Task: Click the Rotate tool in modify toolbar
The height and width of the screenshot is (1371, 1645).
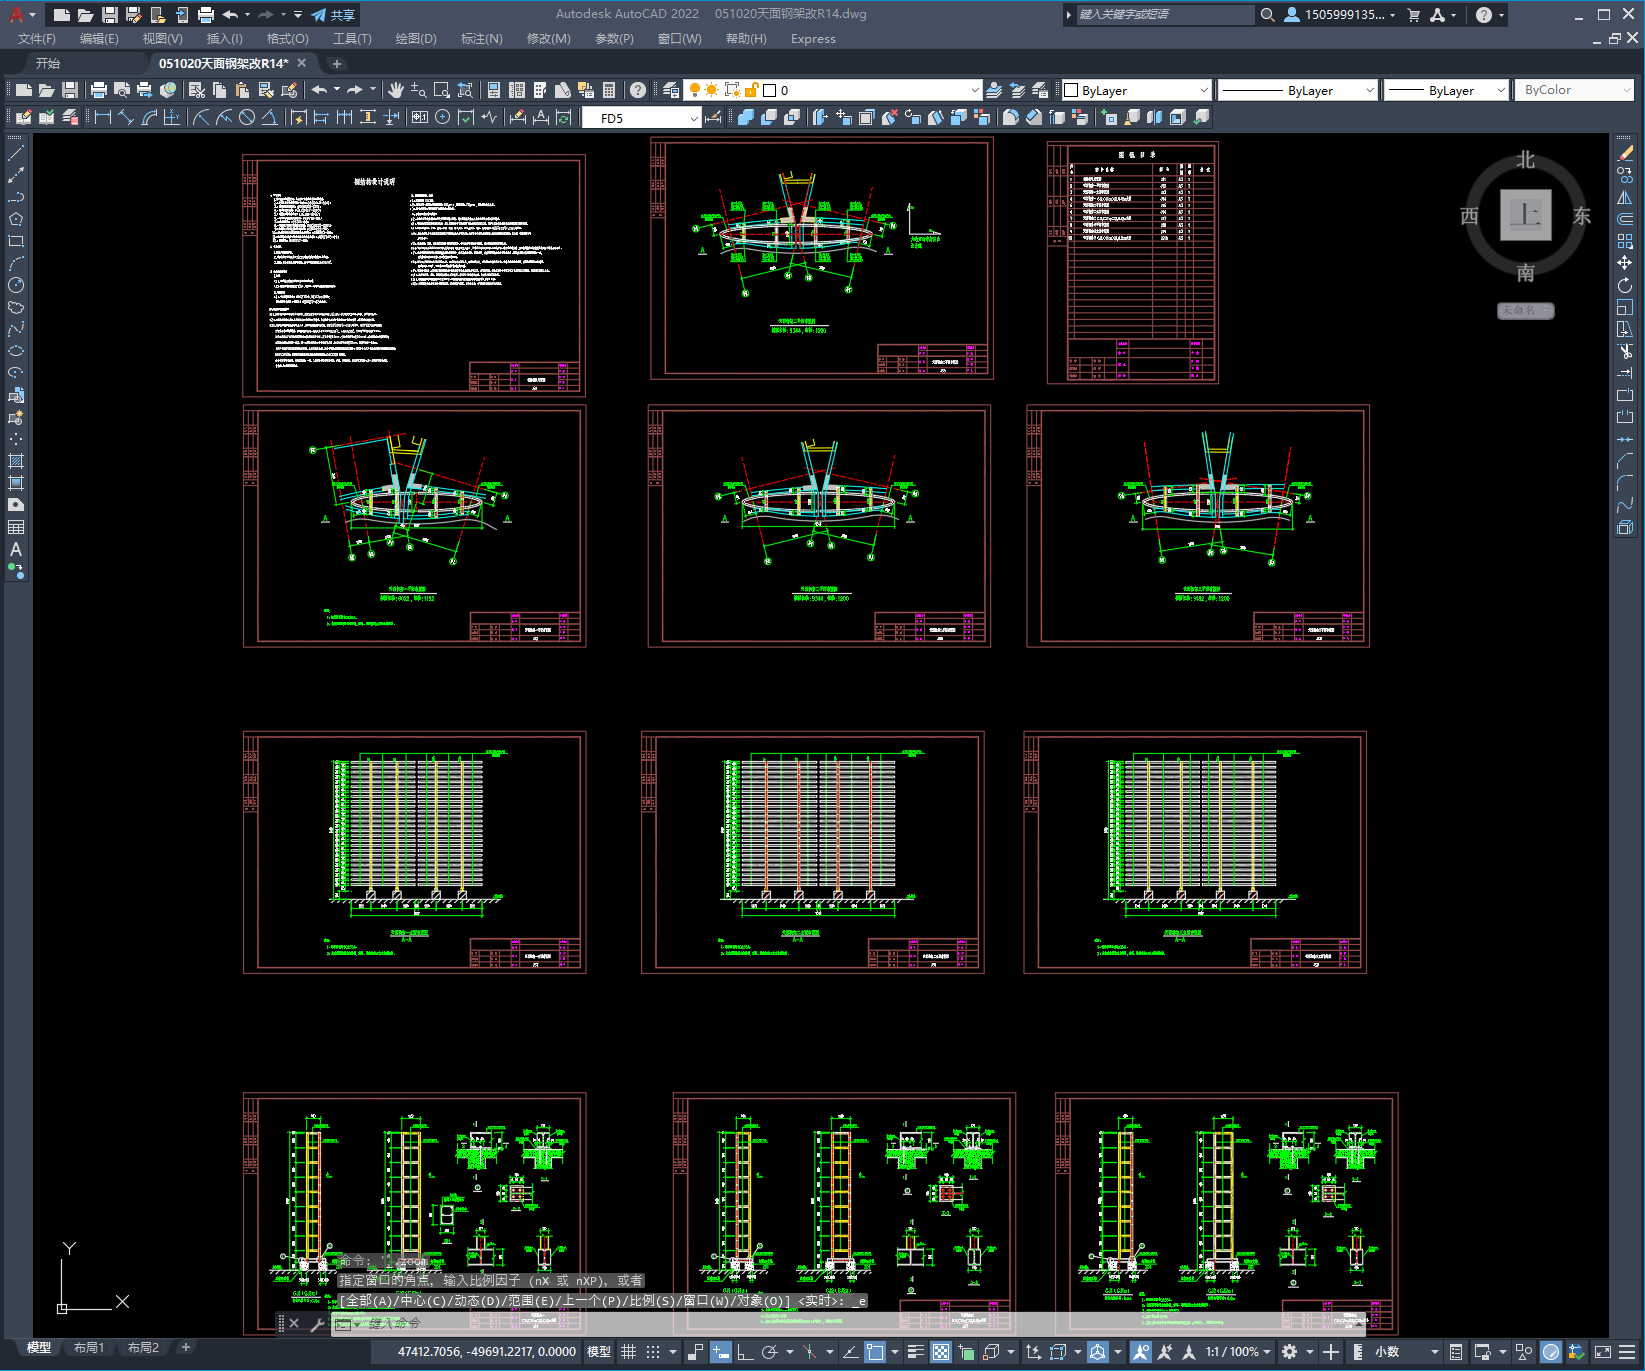Action: pos(1625,285)
